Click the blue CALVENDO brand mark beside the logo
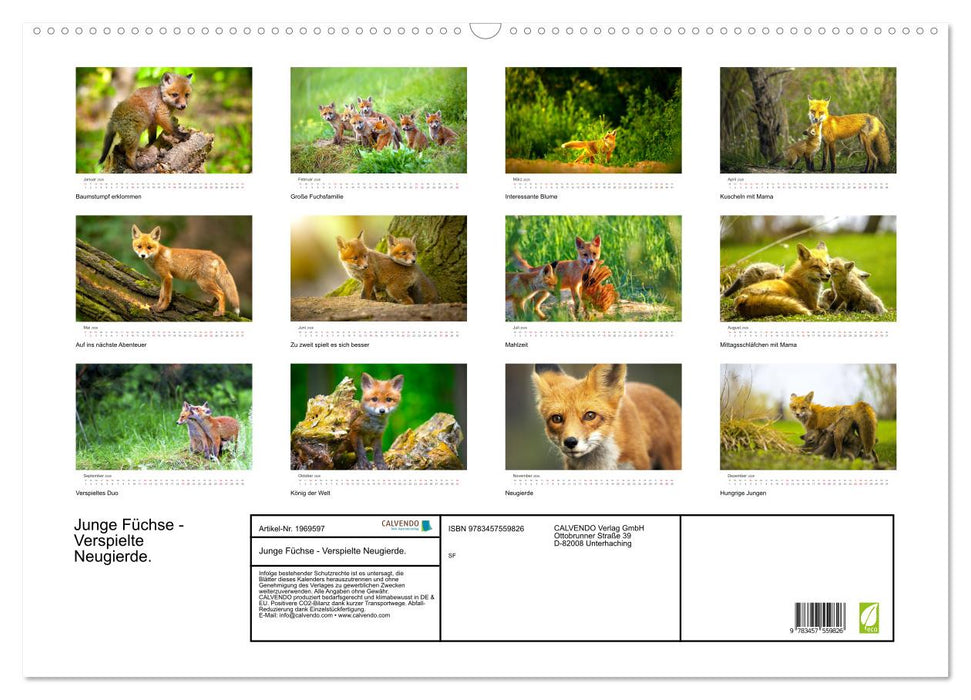This screenshot has height=700, width=971. coord(428,524)
